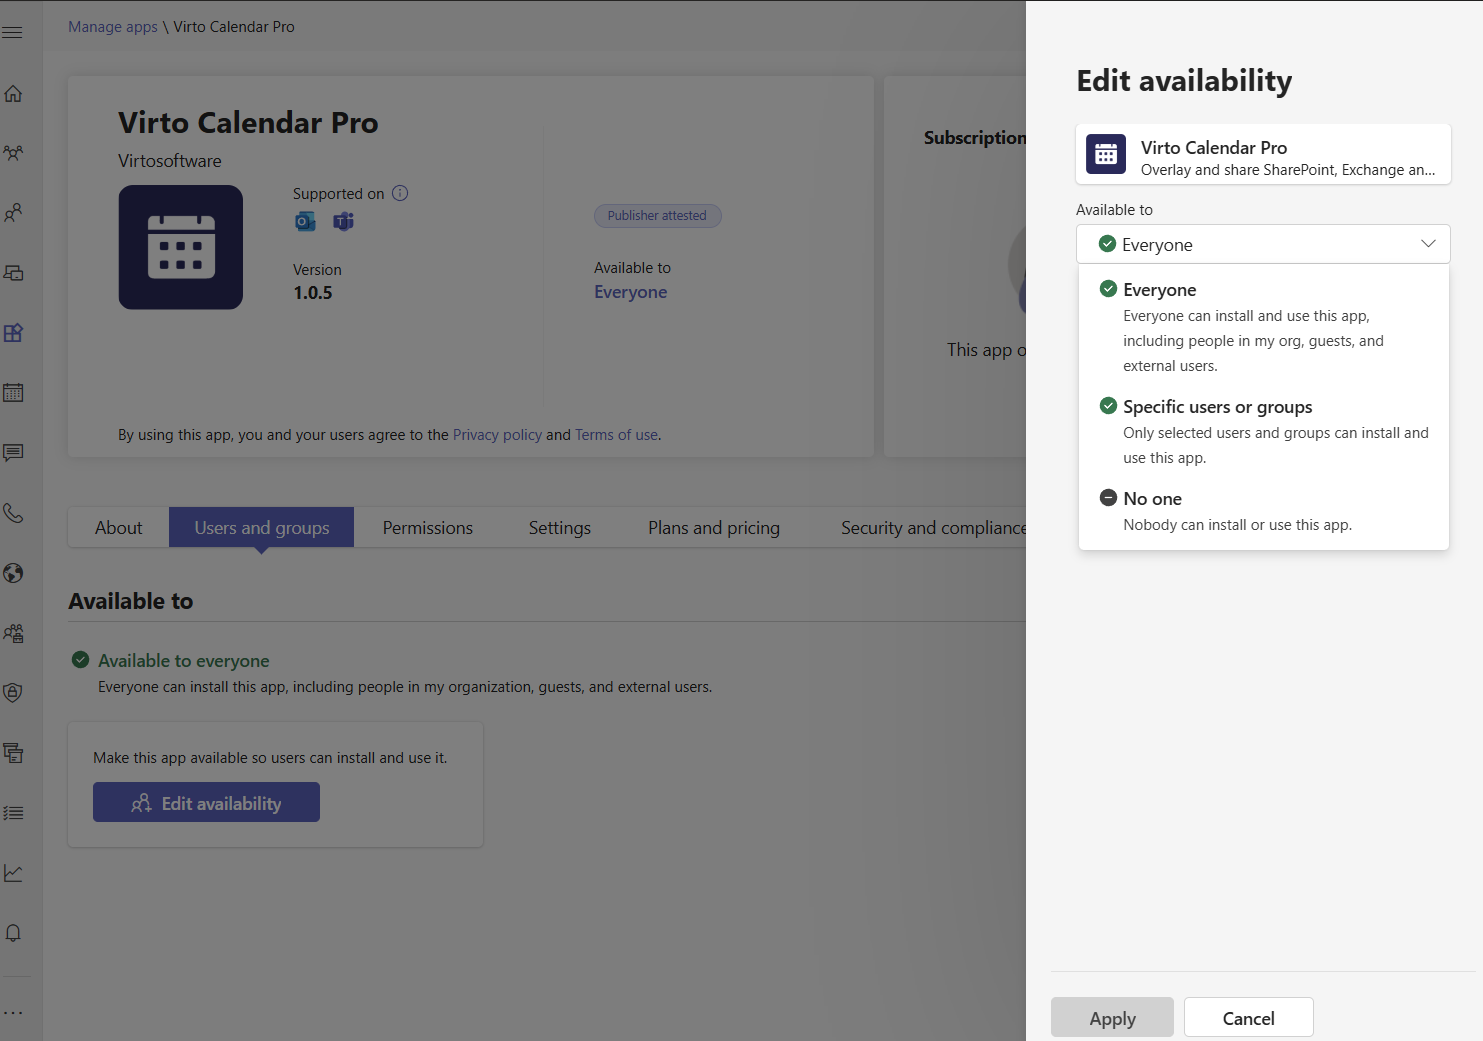
Task: Collapse the Available to dropdown
Action: (x=1263, y=244)
